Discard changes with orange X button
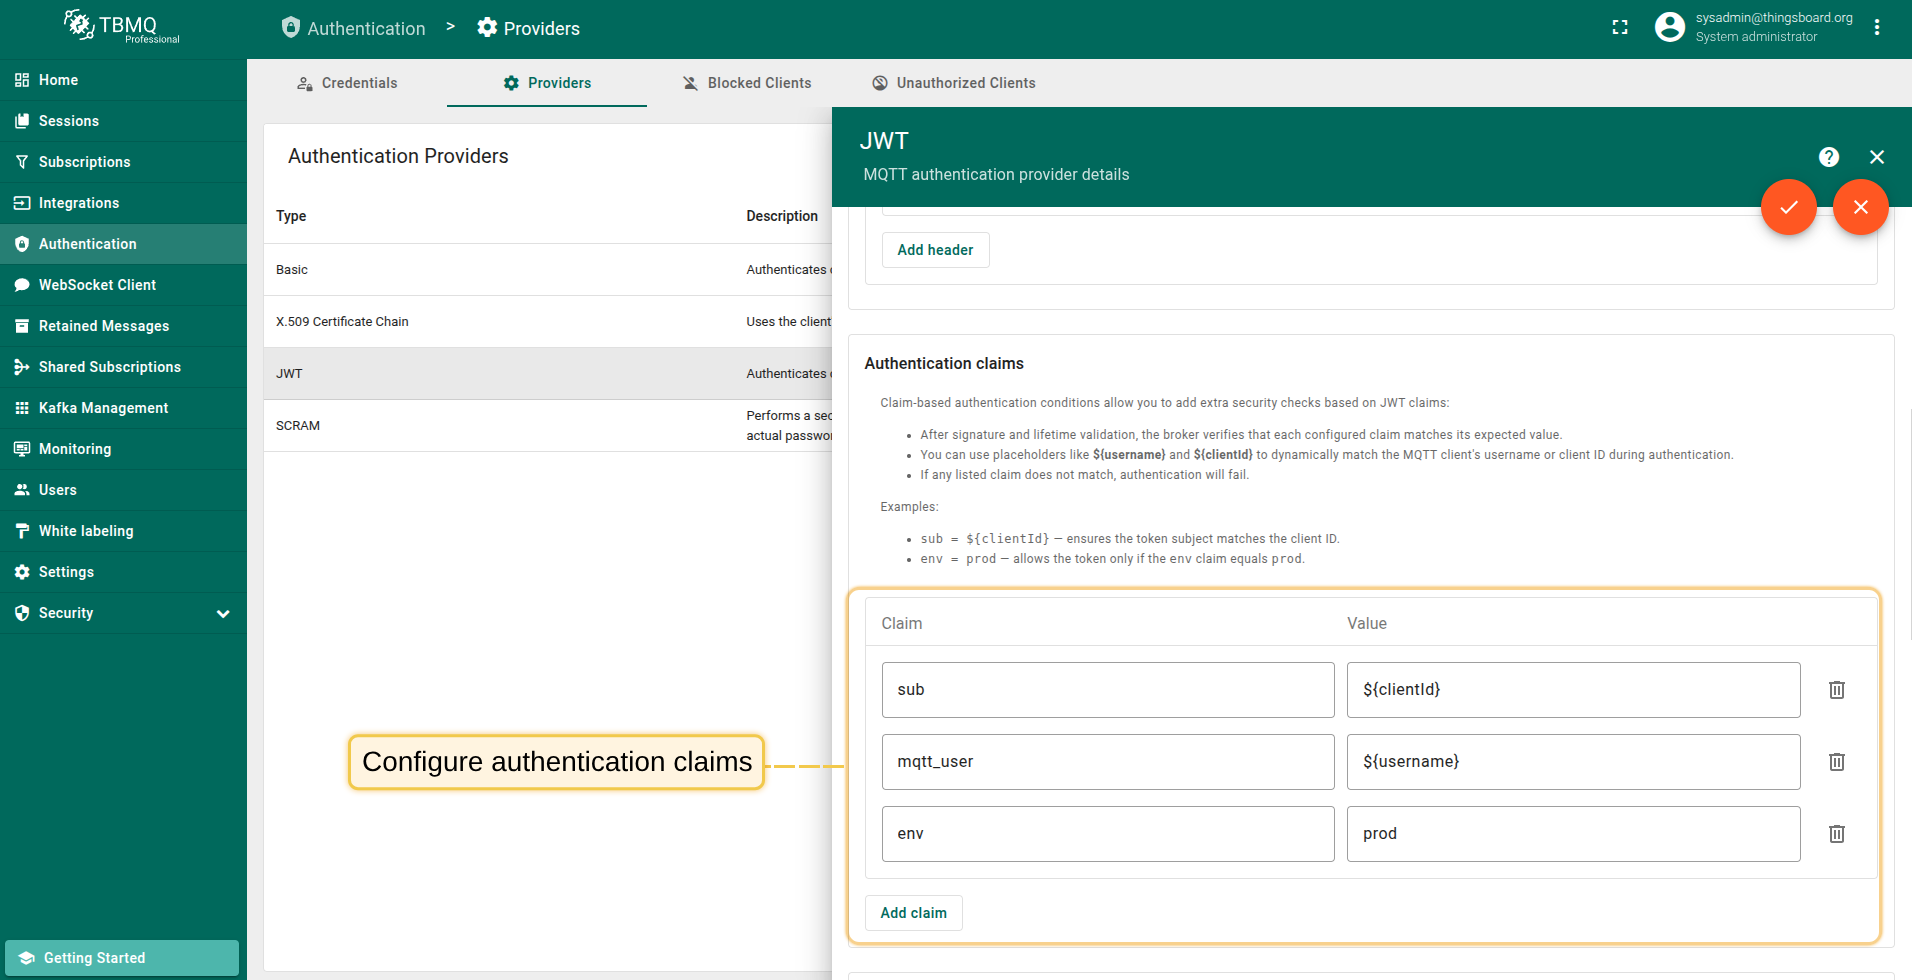Screen dimensions: 1912x980 click(1860, 207)
